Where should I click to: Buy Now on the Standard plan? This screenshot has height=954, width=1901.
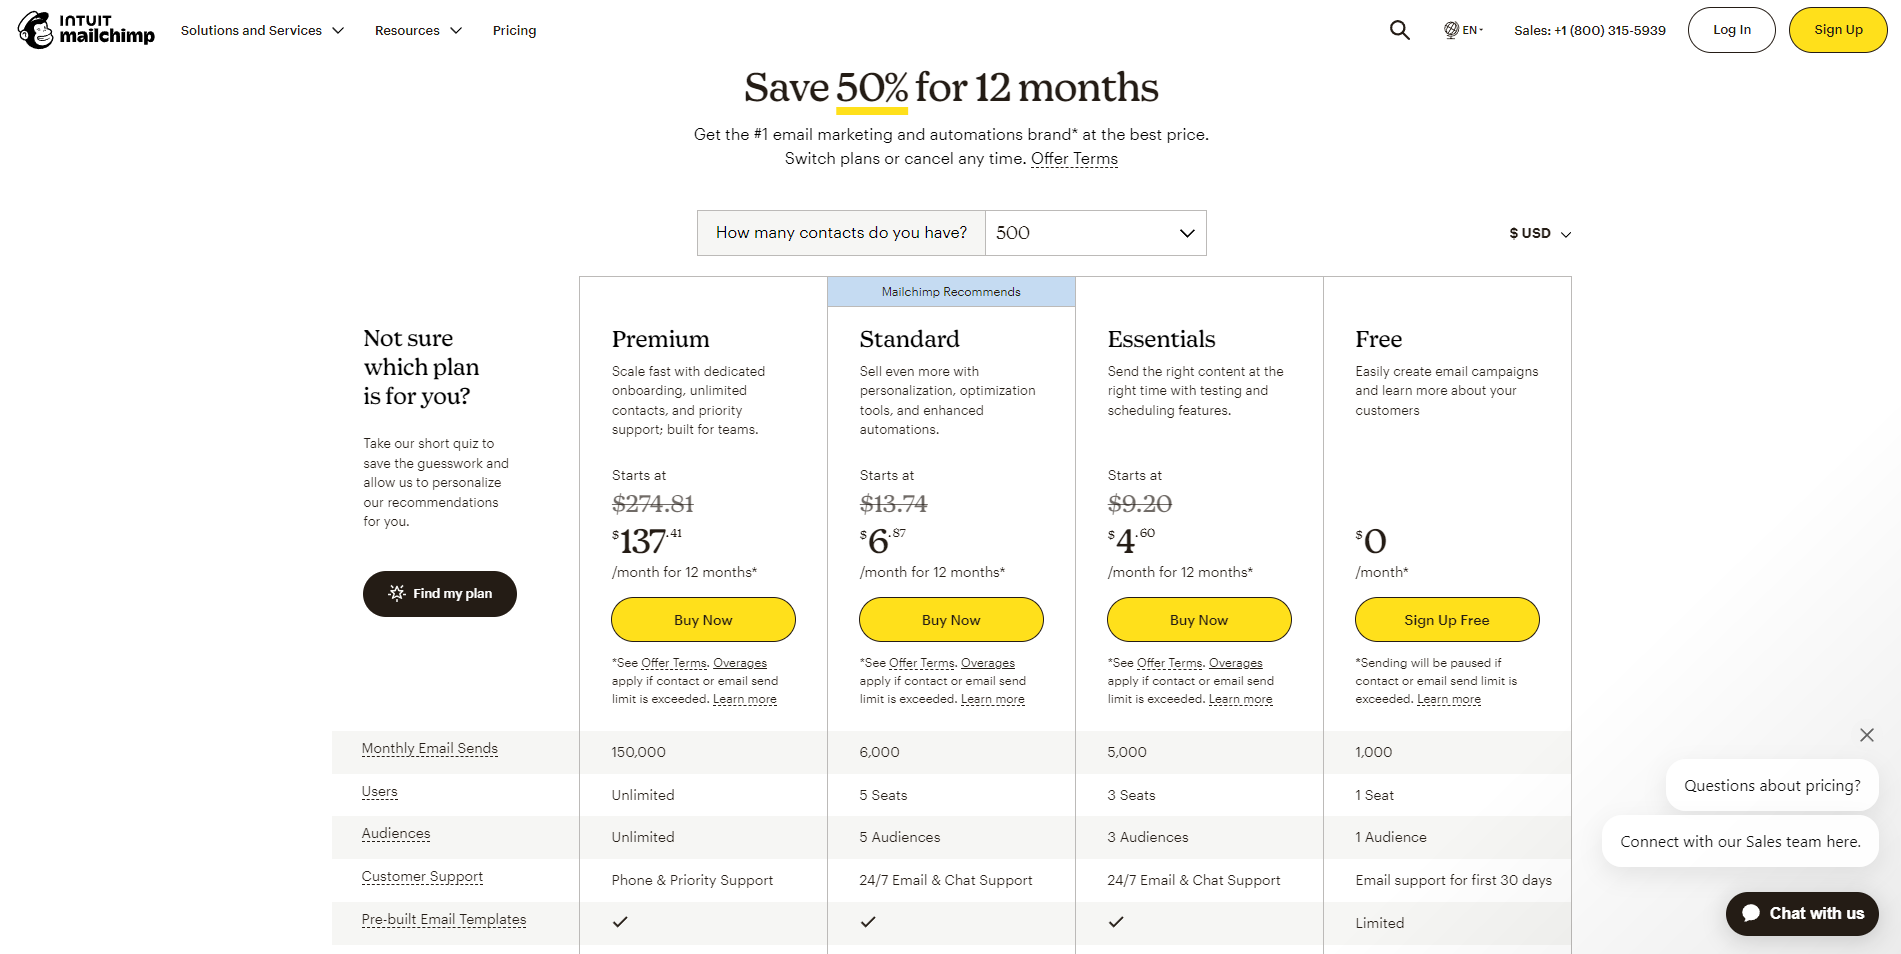[950, 619]
